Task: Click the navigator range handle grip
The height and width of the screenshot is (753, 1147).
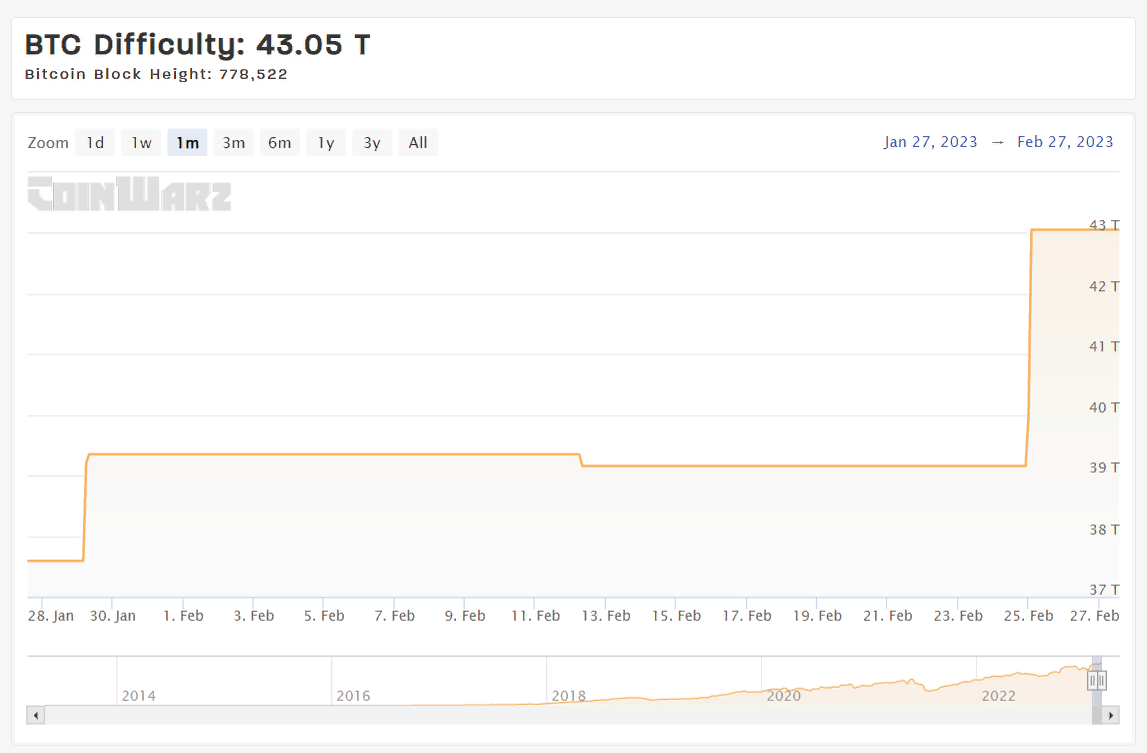Action: pos(1097,681)
